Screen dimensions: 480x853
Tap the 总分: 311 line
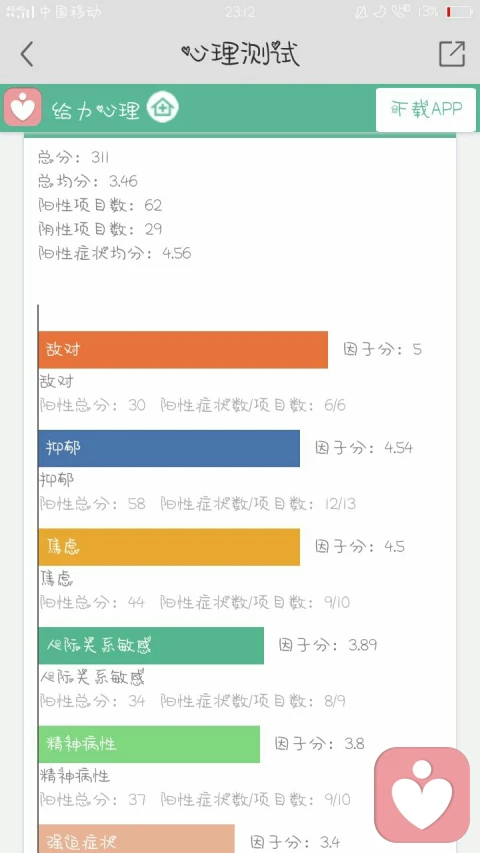click(73, 158)
